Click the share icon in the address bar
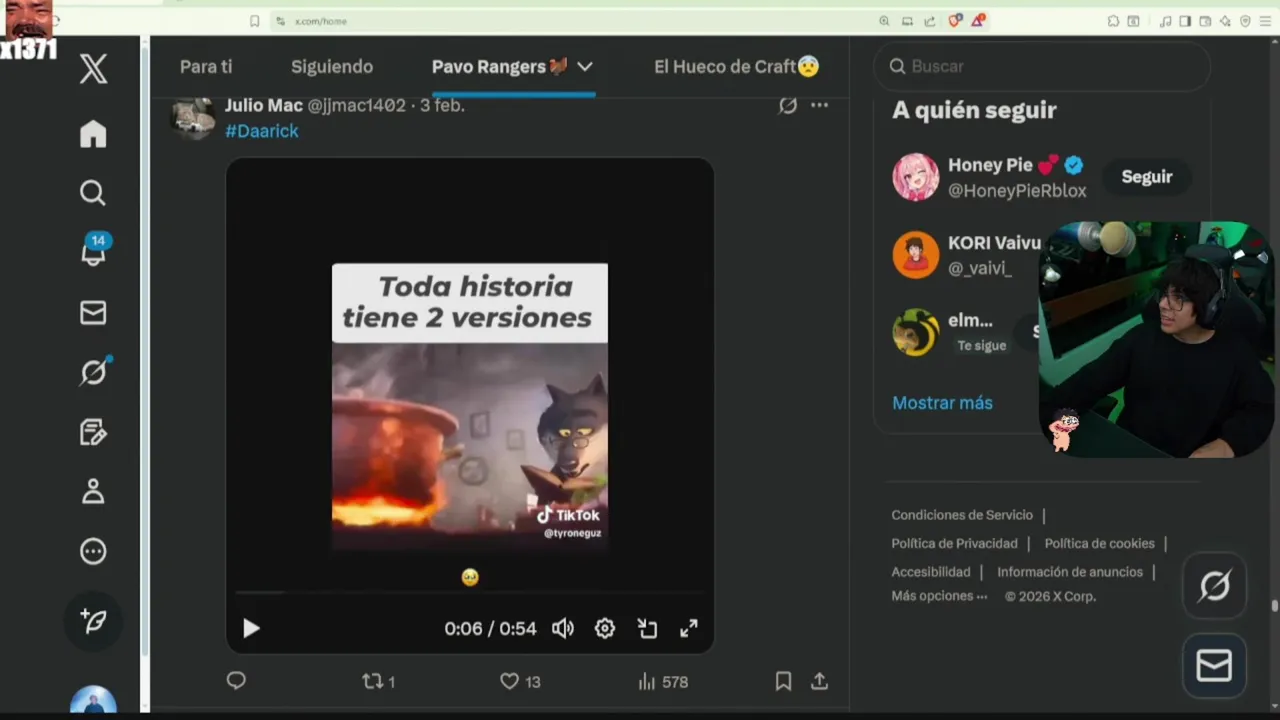This screenshot has width=1280, height=720. (930, 21)
